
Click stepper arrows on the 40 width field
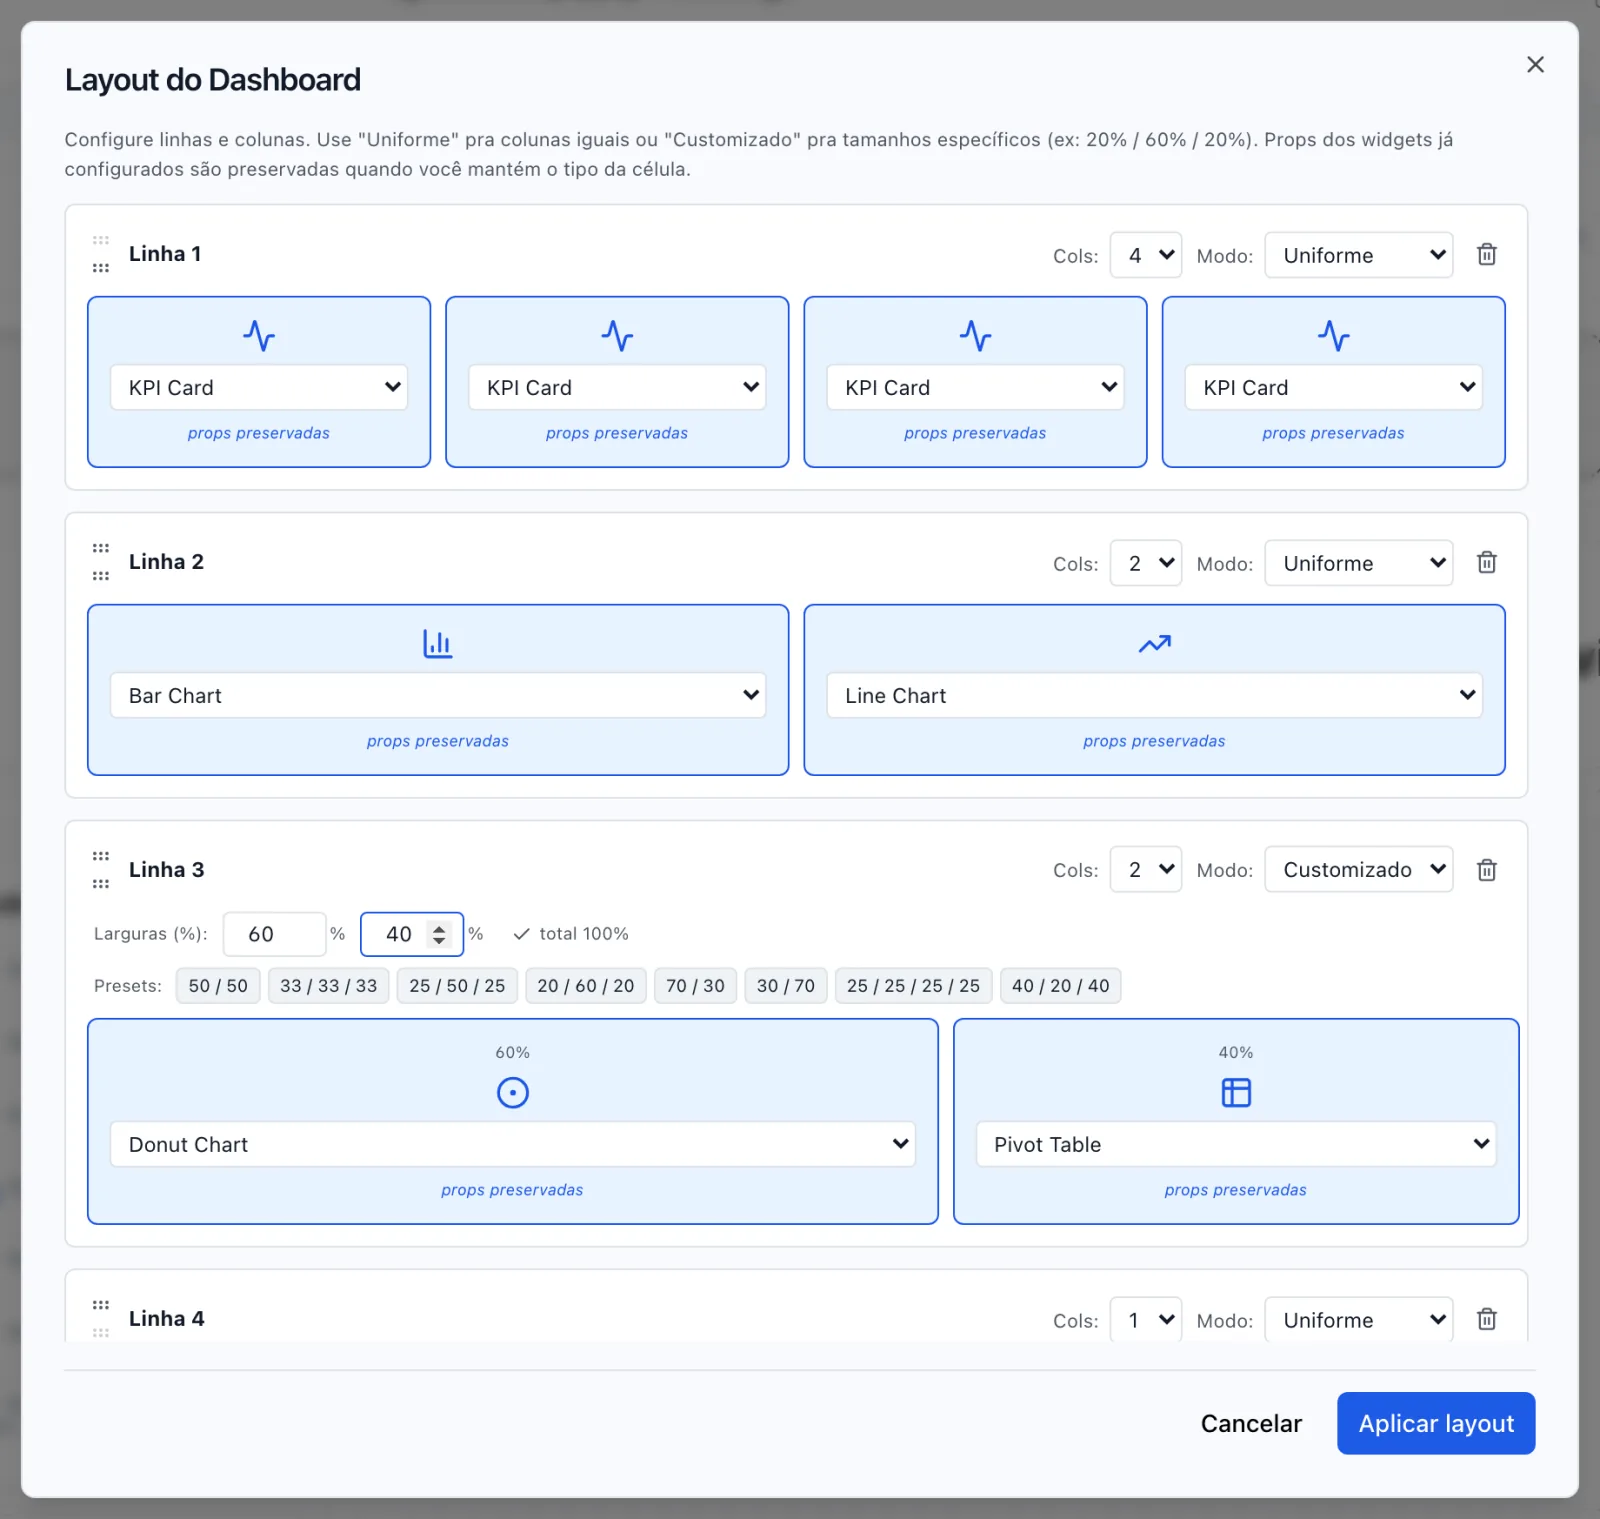[x=439, y=934]
